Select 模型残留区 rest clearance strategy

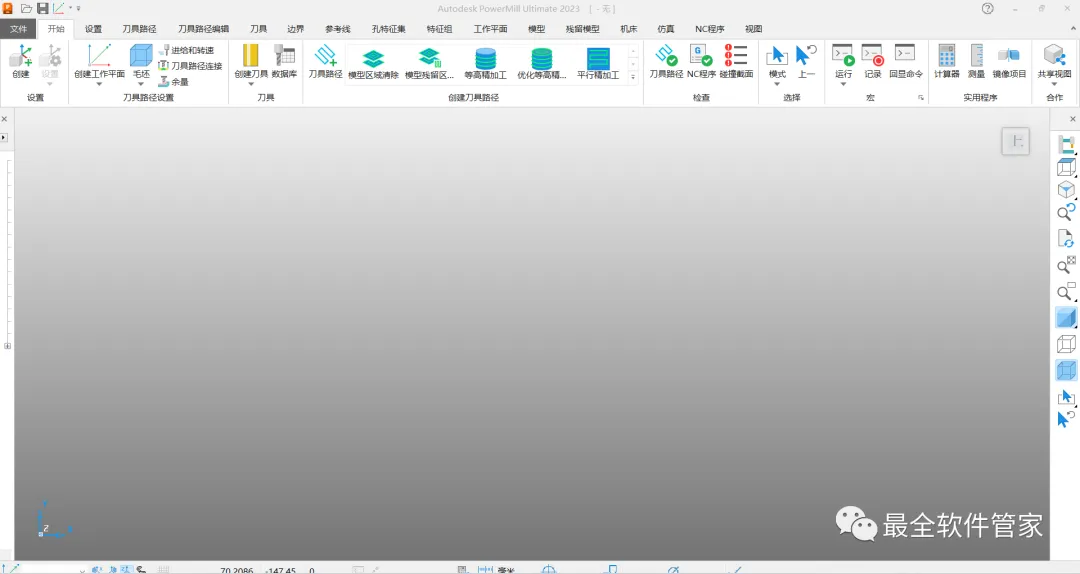(x=429, y=63)
